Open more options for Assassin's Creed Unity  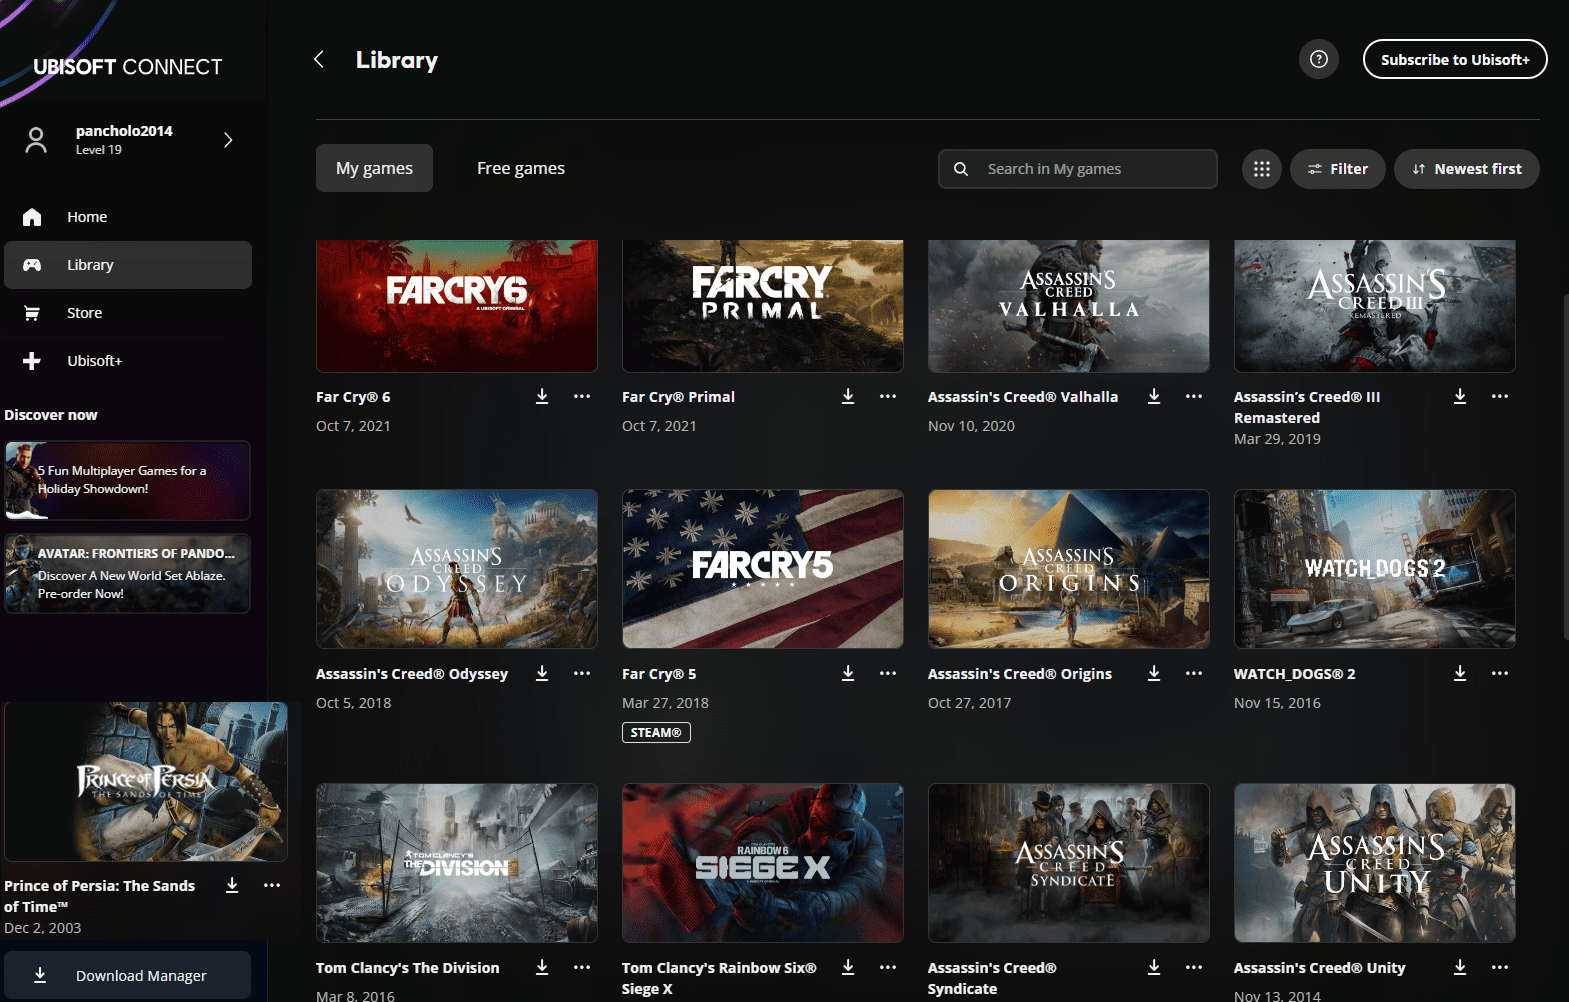click(x=1500, y=967)
